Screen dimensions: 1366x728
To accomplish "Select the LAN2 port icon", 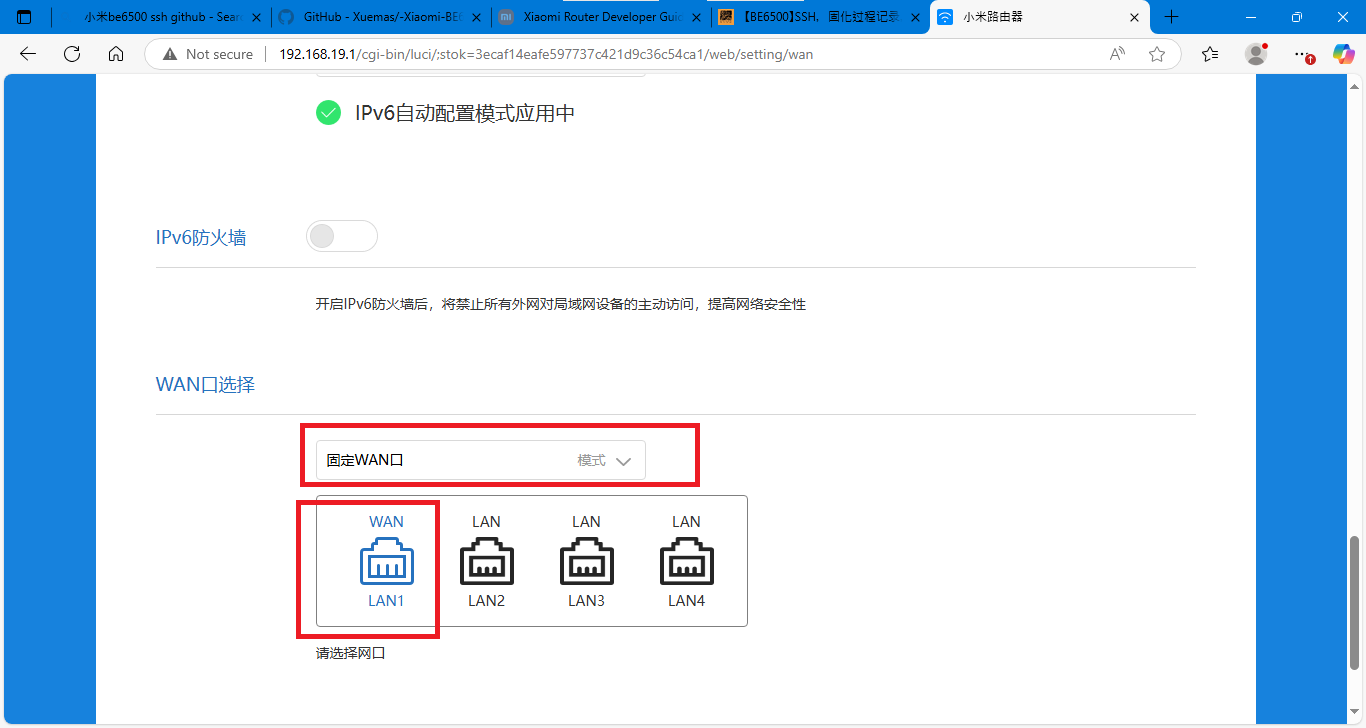I will [x=486, y=562].
